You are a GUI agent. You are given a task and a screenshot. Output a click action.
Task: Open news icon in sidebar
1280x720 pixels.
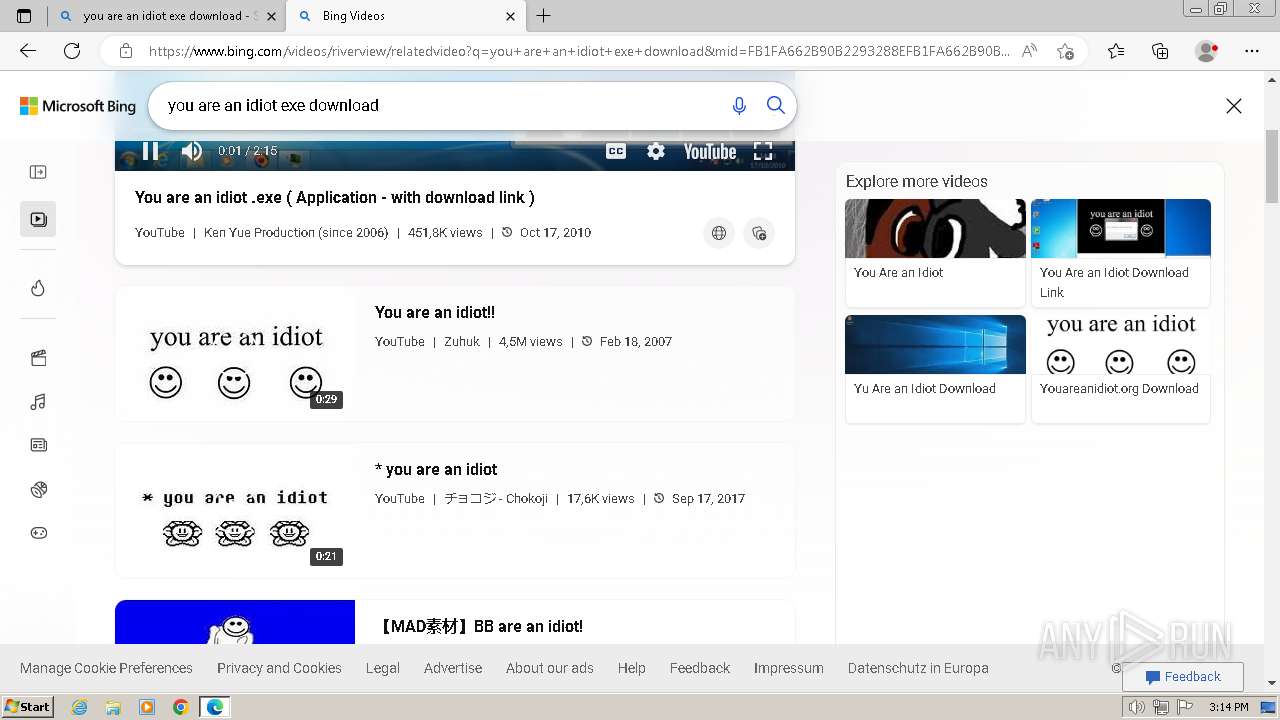click(38, 445)
